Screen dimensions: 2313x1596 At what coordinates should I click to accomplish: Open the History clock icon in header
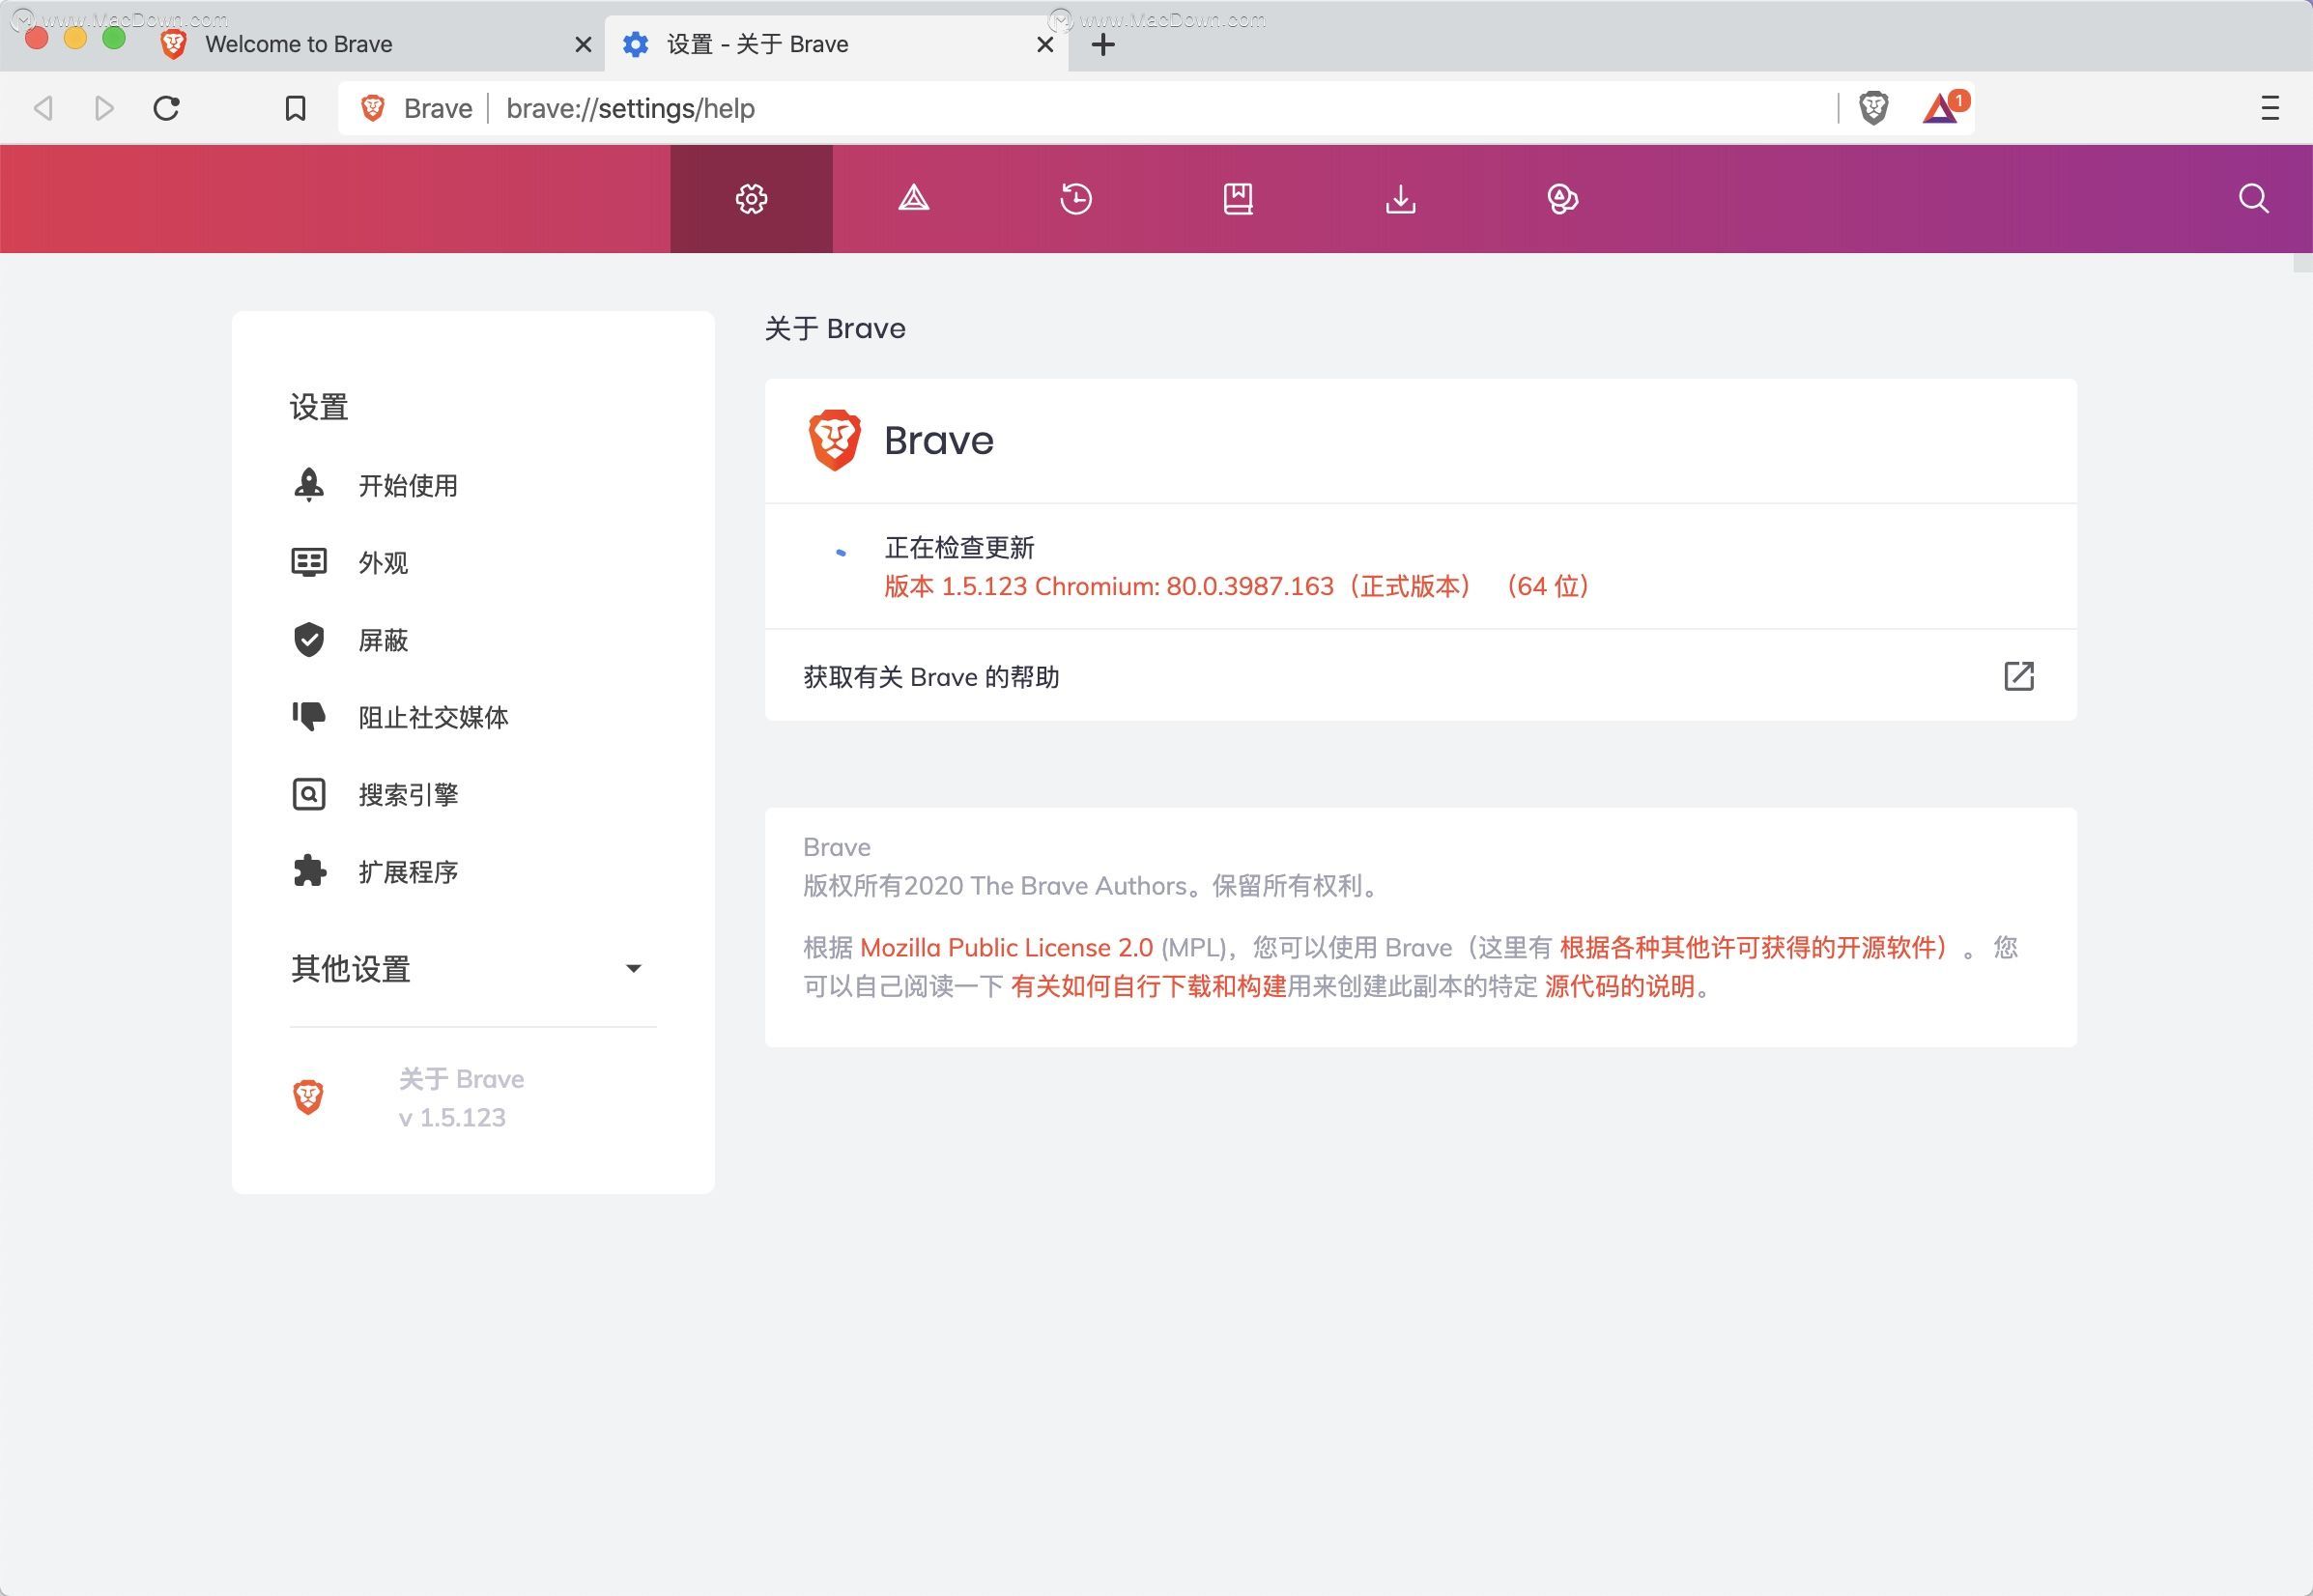[x=1076, y=198]
